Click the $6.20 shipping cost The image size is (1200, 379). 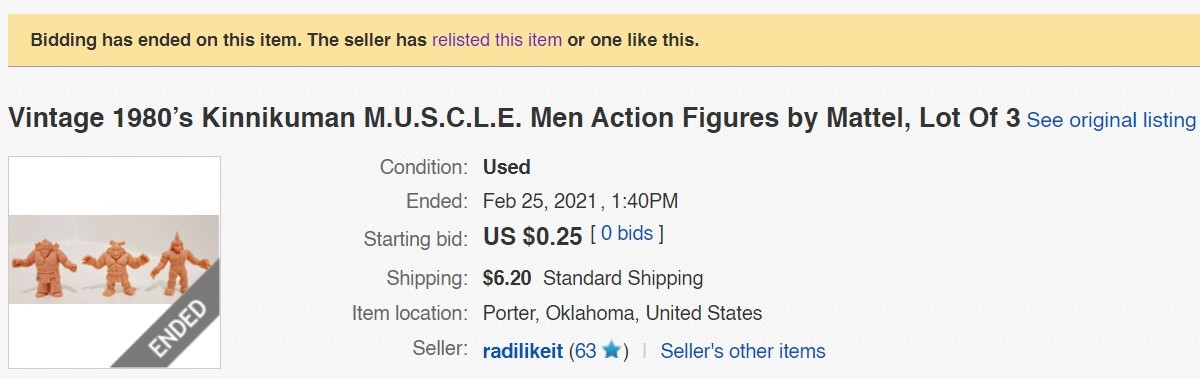(x=507, y=278)
